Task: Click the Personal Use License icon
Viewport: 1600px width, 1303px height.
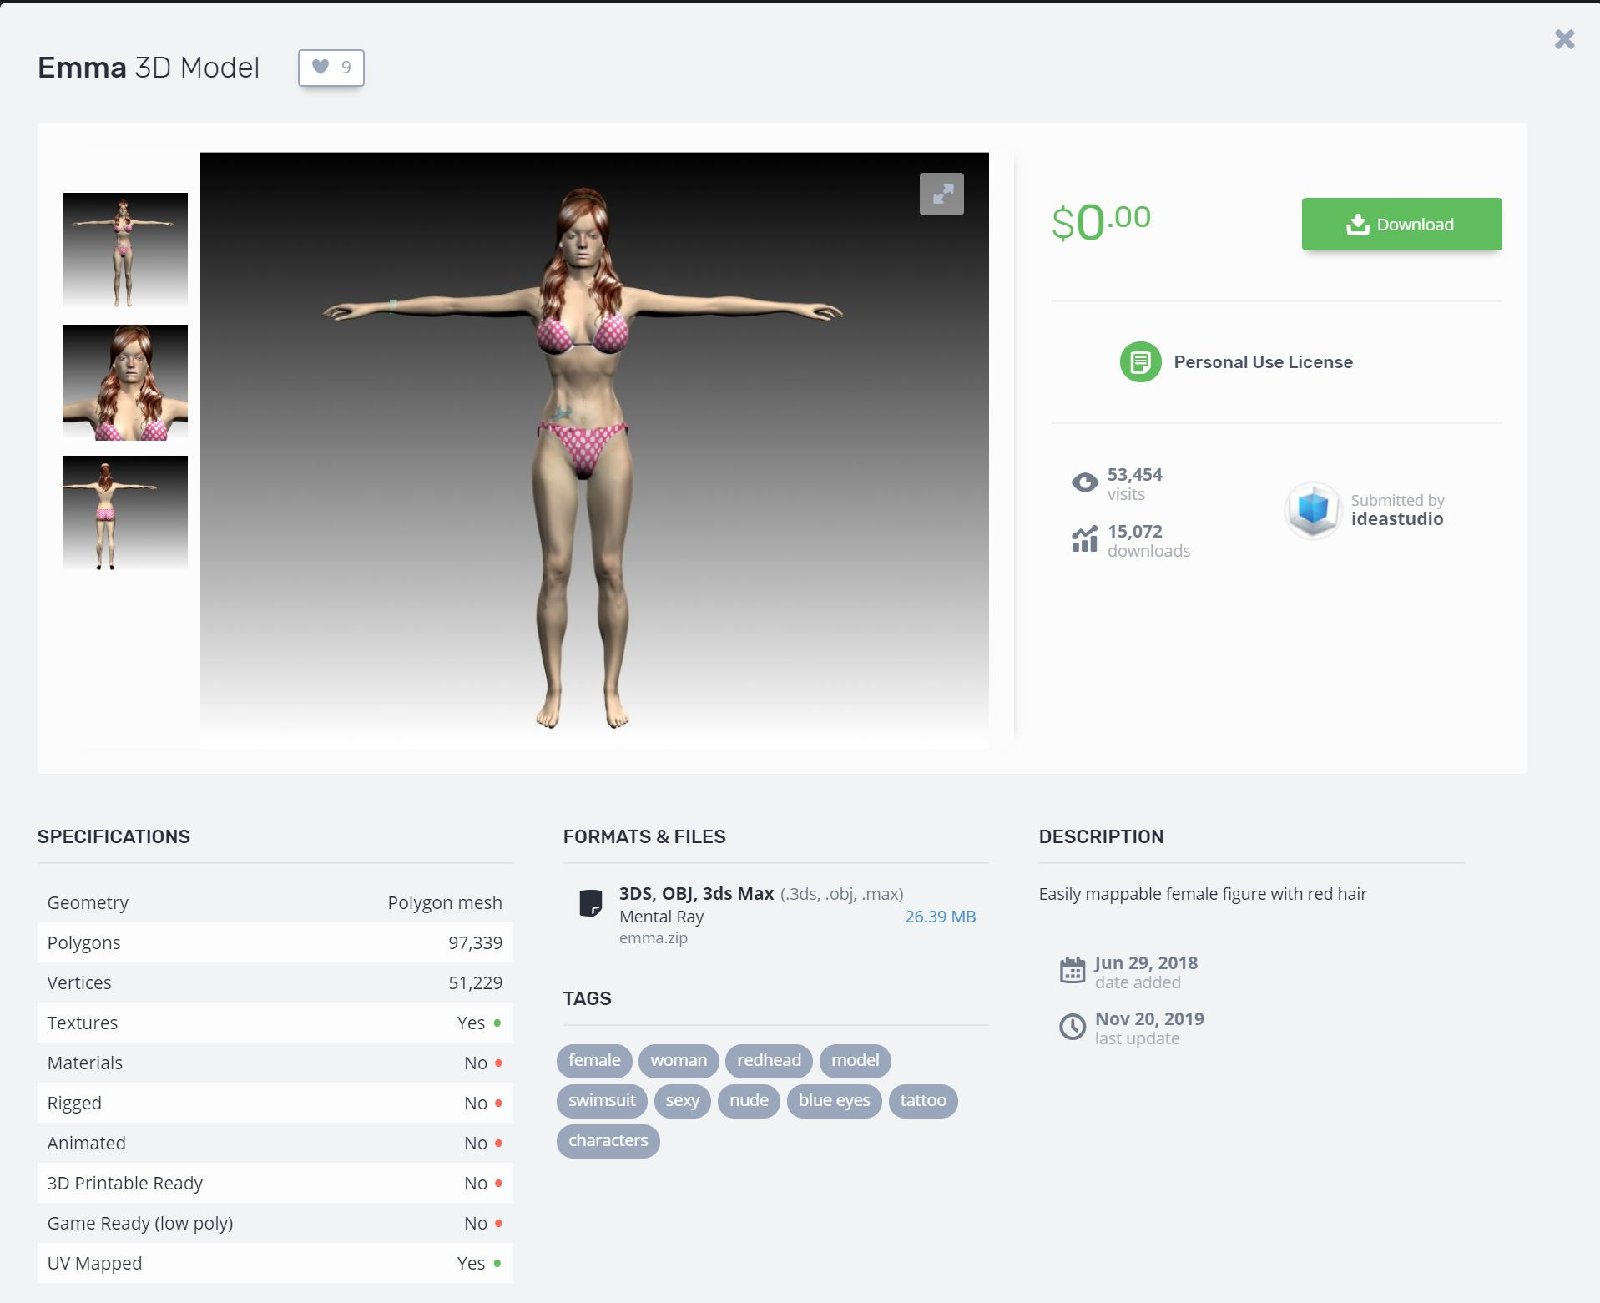Action: [x=1140, y=362]
